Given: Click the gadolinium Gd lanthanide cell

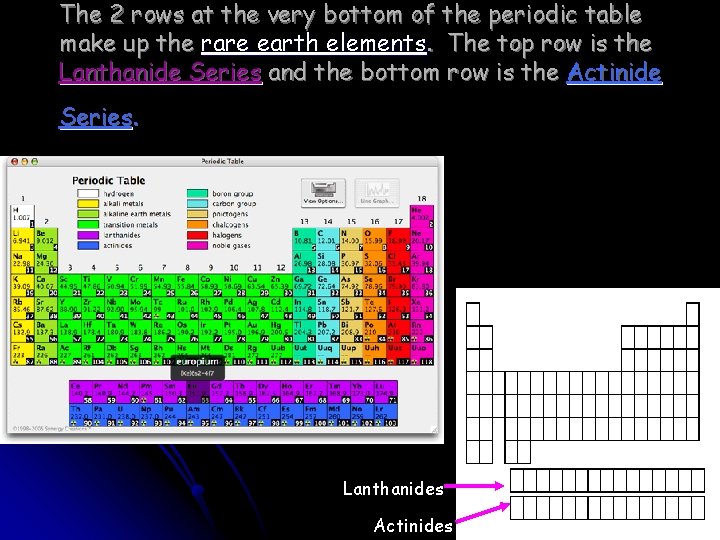Looking at the screenshot, I should click(x=221, y=392).
